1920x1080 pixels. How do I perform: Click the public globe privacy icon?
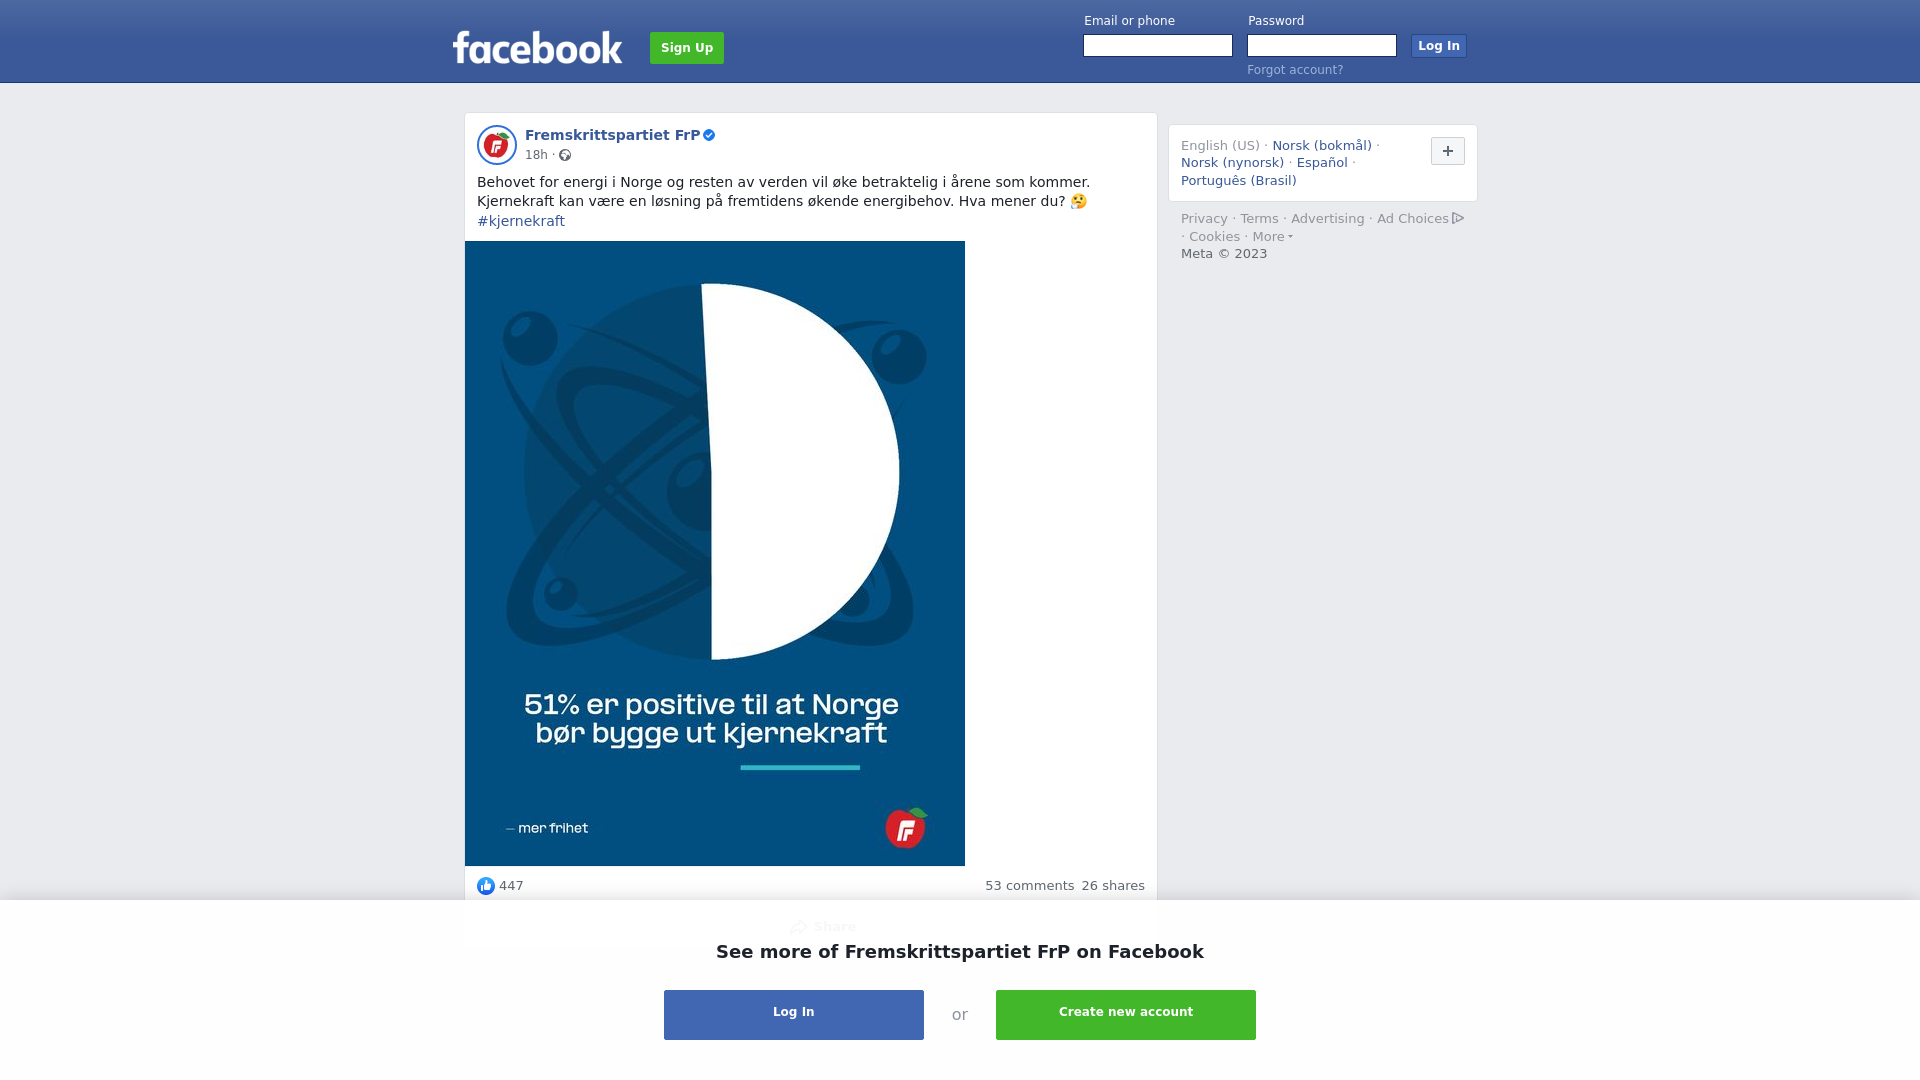coord(565,155)
